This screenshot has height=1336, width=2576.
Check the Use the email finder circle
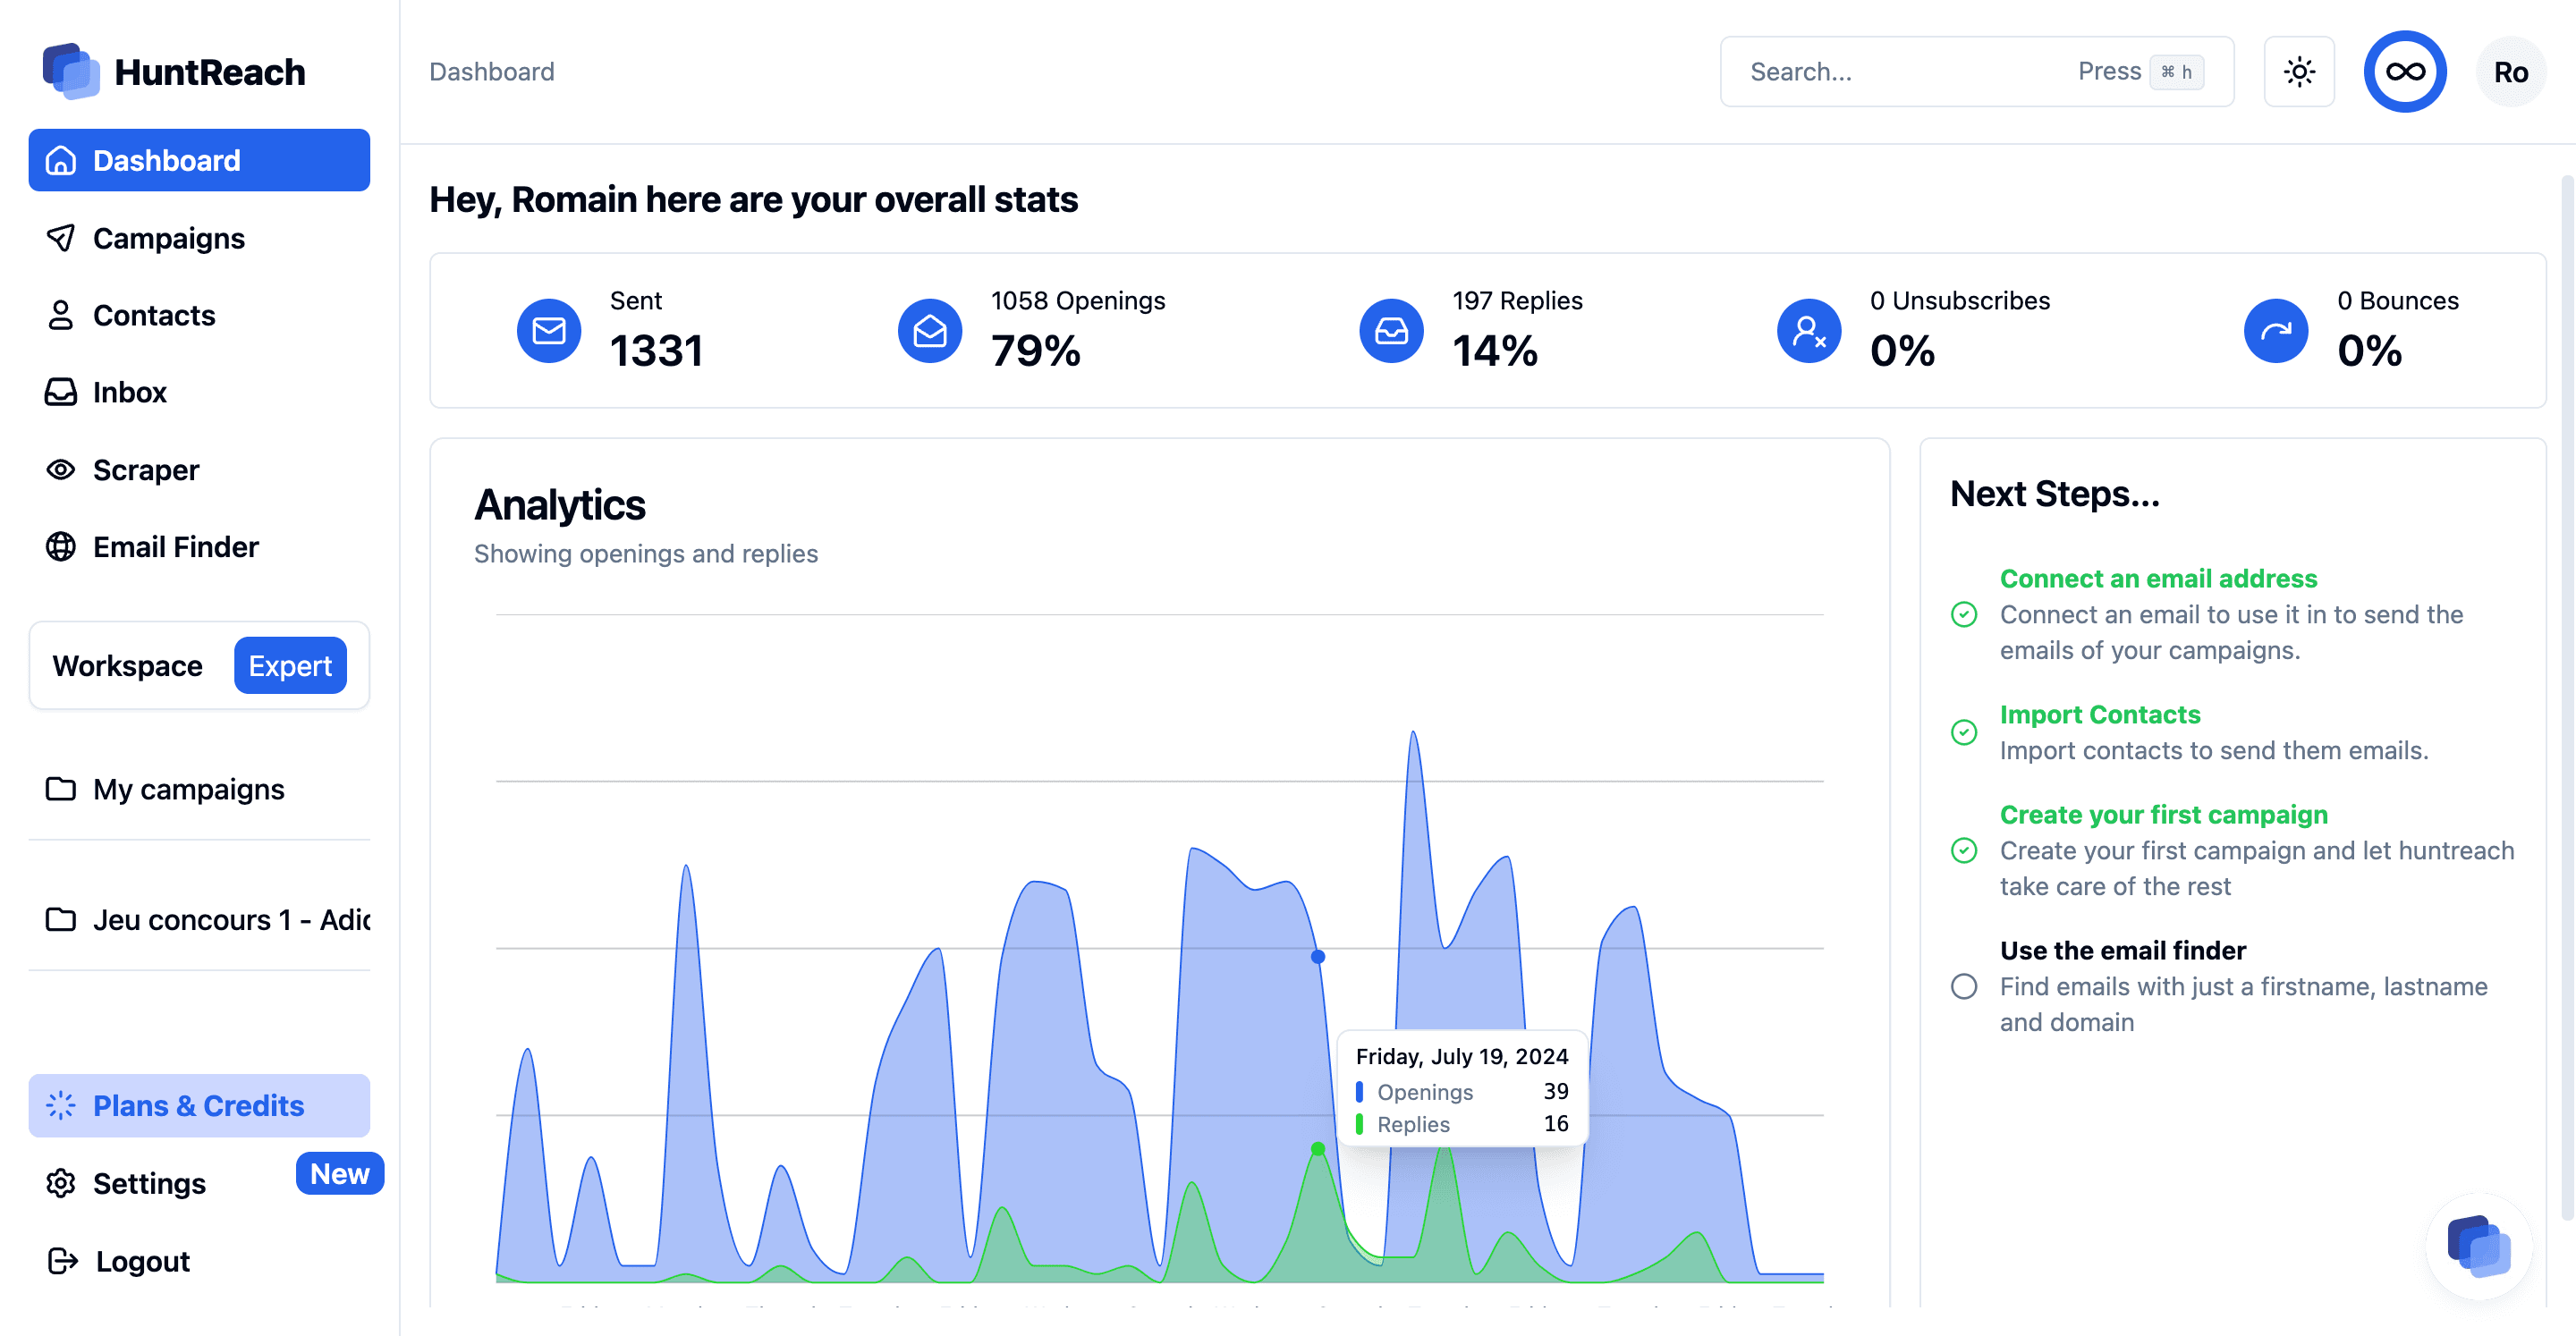click(x=1964, y=987)
